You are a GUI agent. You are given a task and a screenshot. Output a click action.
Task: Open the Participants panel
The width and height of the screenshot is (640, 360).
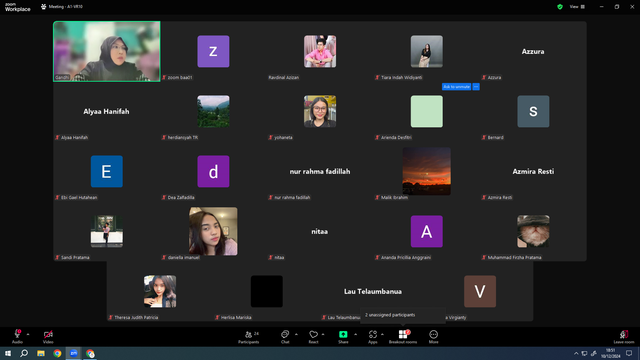pyautogui.click(x=249, y=336)
